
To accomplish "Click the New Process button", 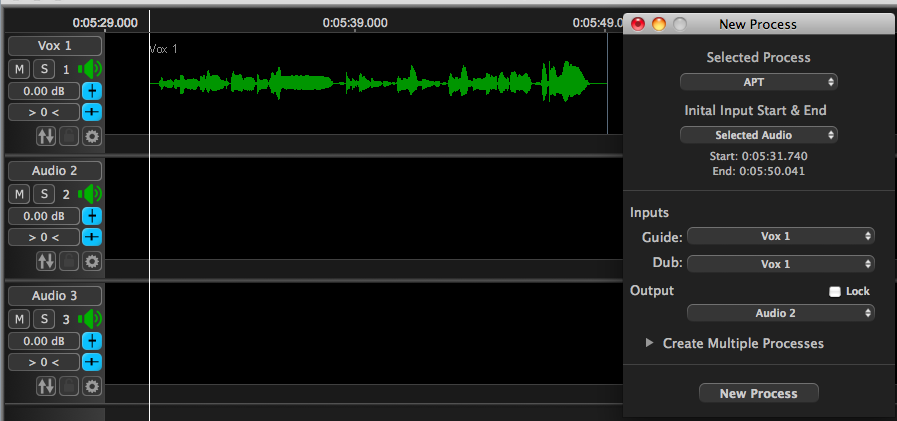I will point(758,393).
